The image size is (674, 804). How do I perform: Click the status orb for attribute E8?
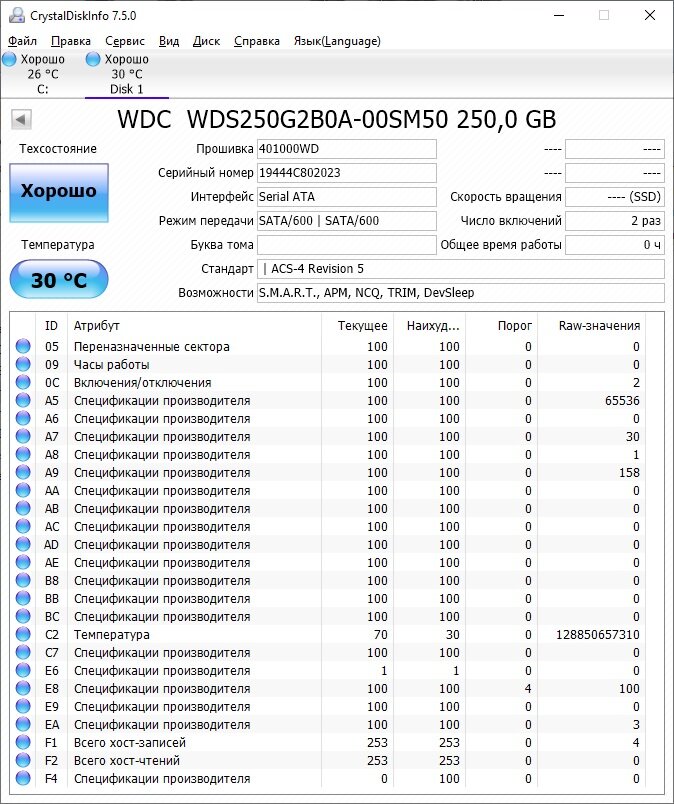click(x=23, y=688)
